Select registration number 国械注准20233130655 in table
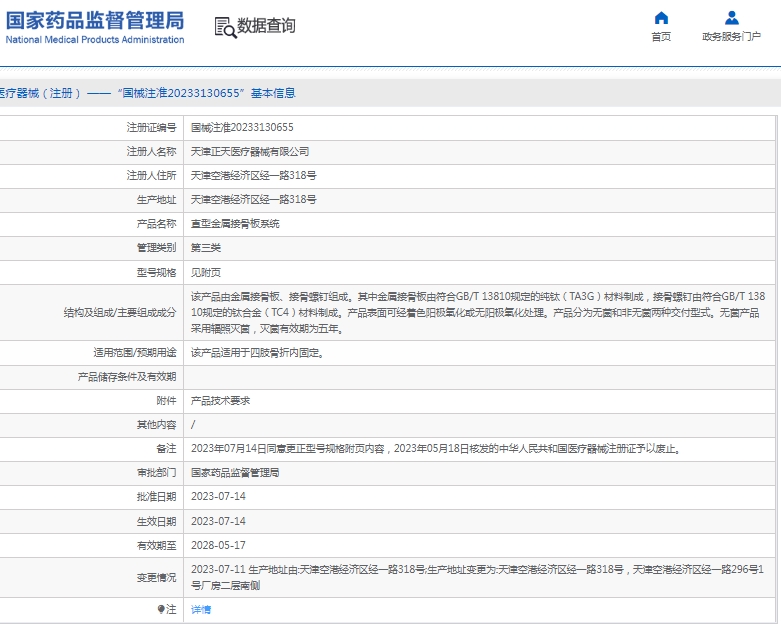Screen dimensions: 781x631 (242, 127)
